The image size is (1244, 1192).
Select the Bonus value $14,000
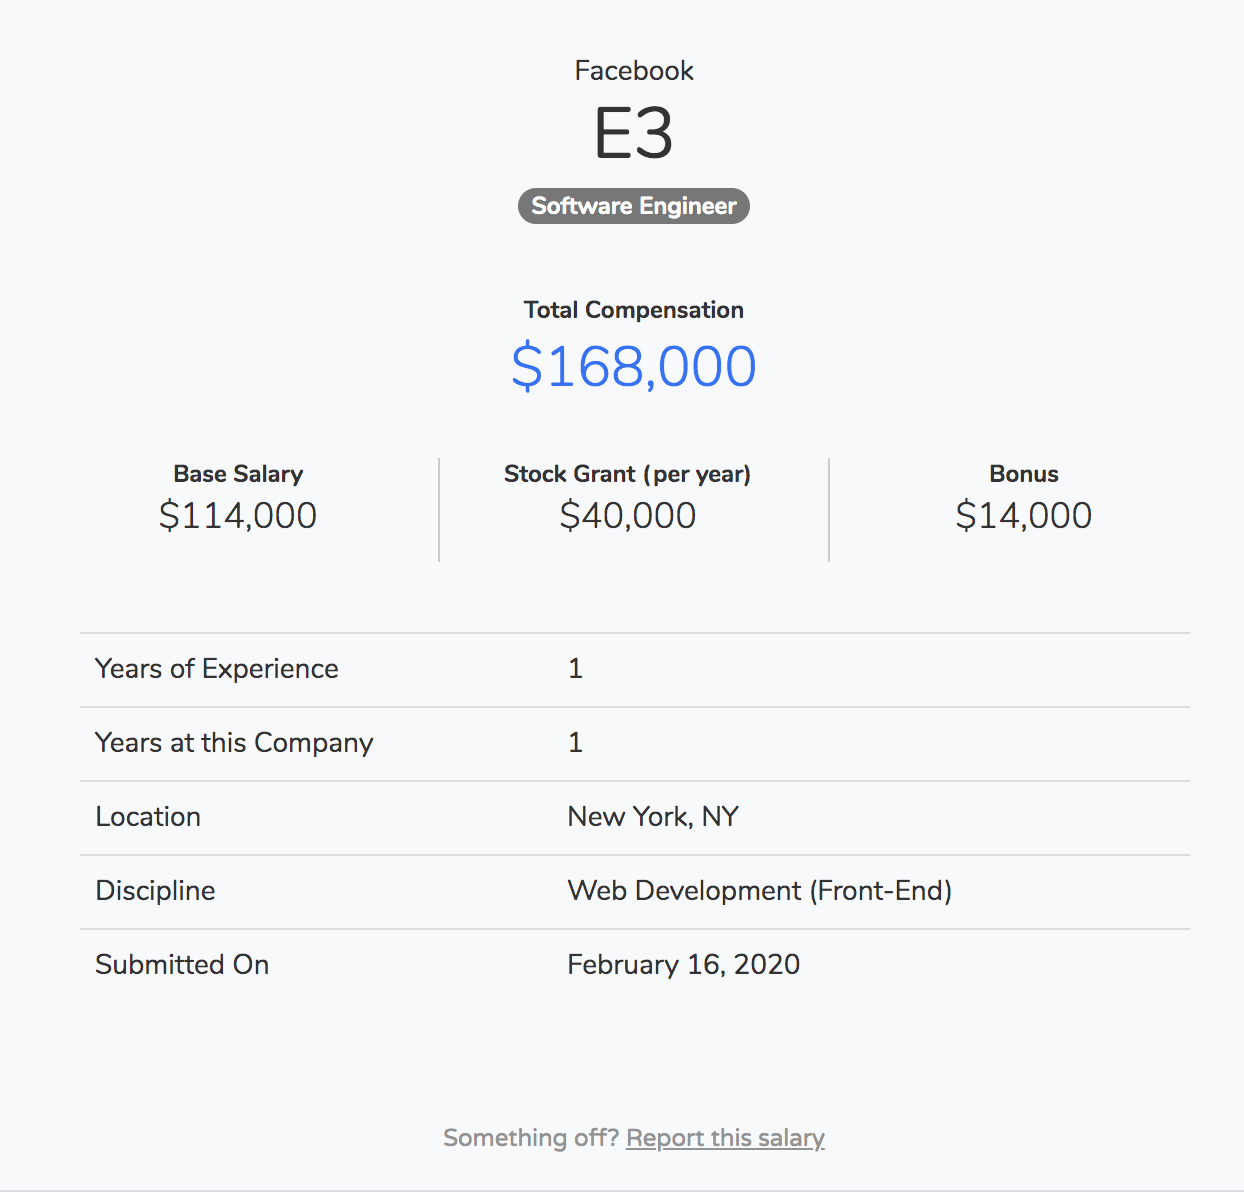click(1023, 516)
